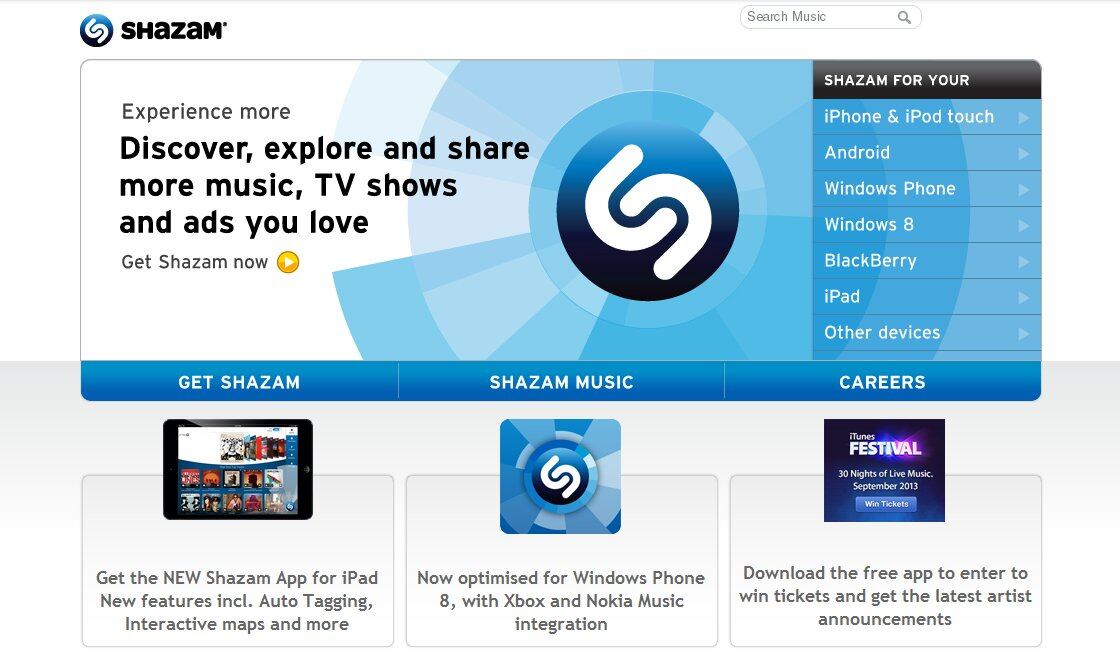The image size is (1120, 651).
Task: Expand the Other devices arrow
Action: 1024,333
